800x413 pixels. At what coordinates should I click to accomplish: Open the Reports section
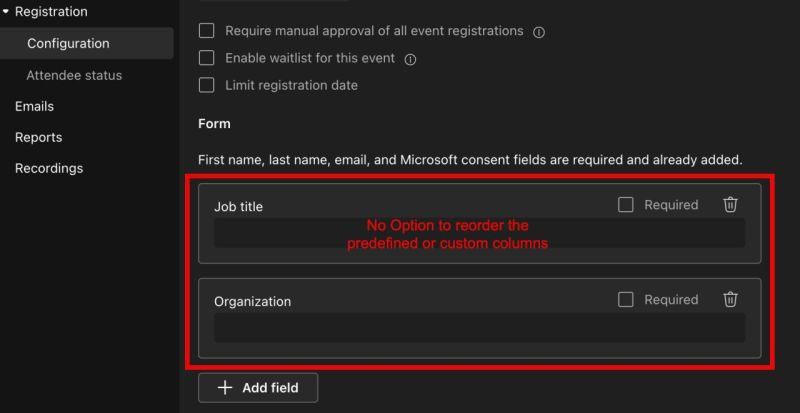click(x=38, y=137)
